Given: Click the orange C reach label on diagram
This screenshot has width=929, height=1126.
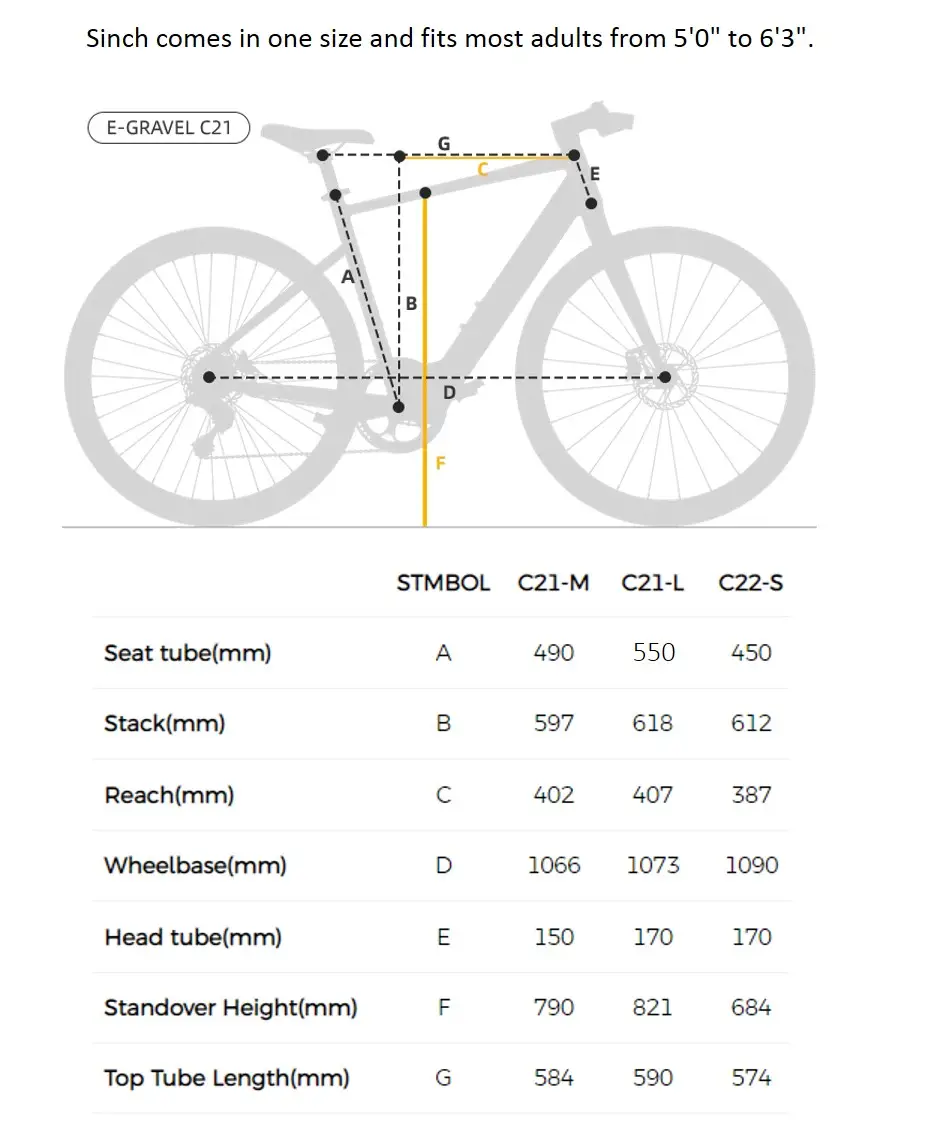Looking at the screenshot, I should click(x=482, y=170).
